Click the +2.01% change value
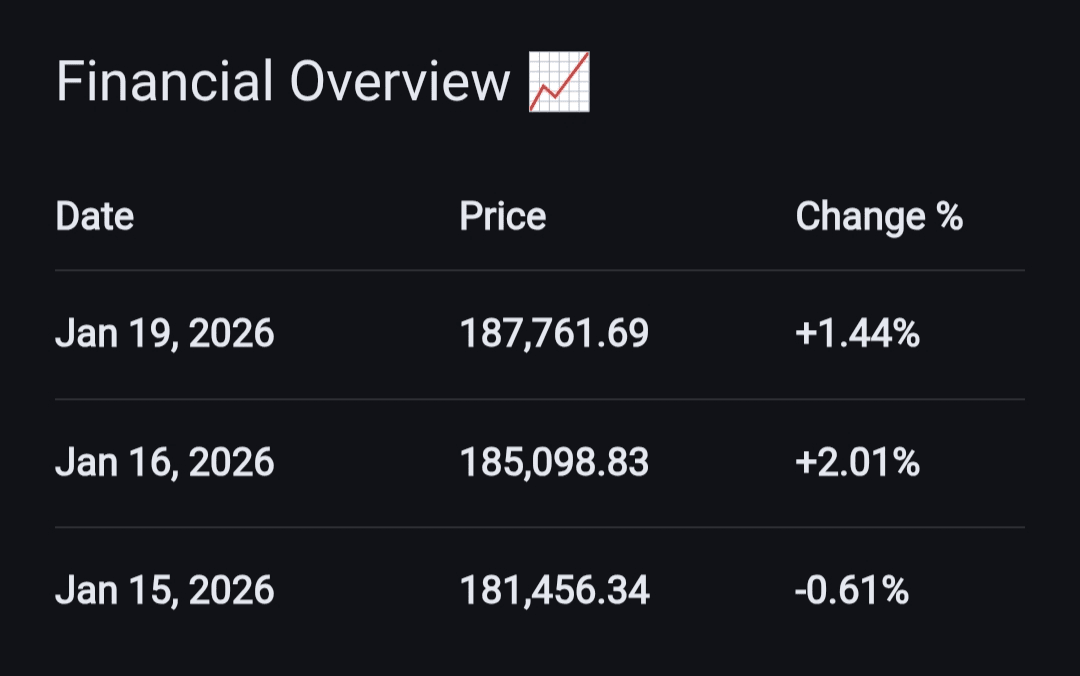 coord(857,462)
